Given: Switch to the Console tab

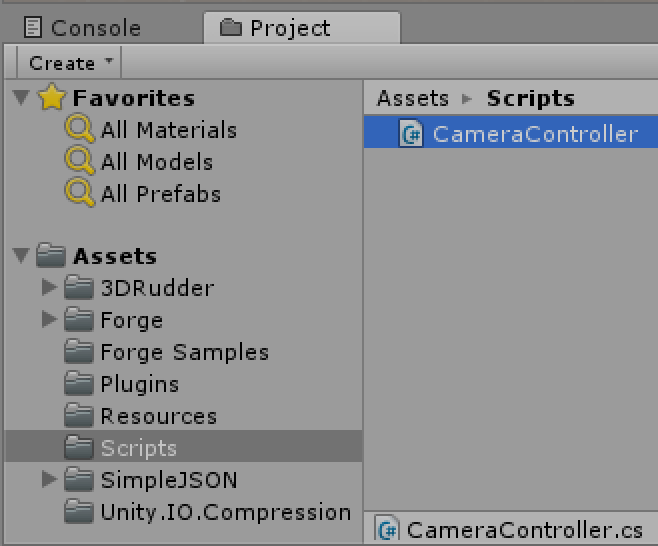Looking at the screenshot, I should 83,29.
